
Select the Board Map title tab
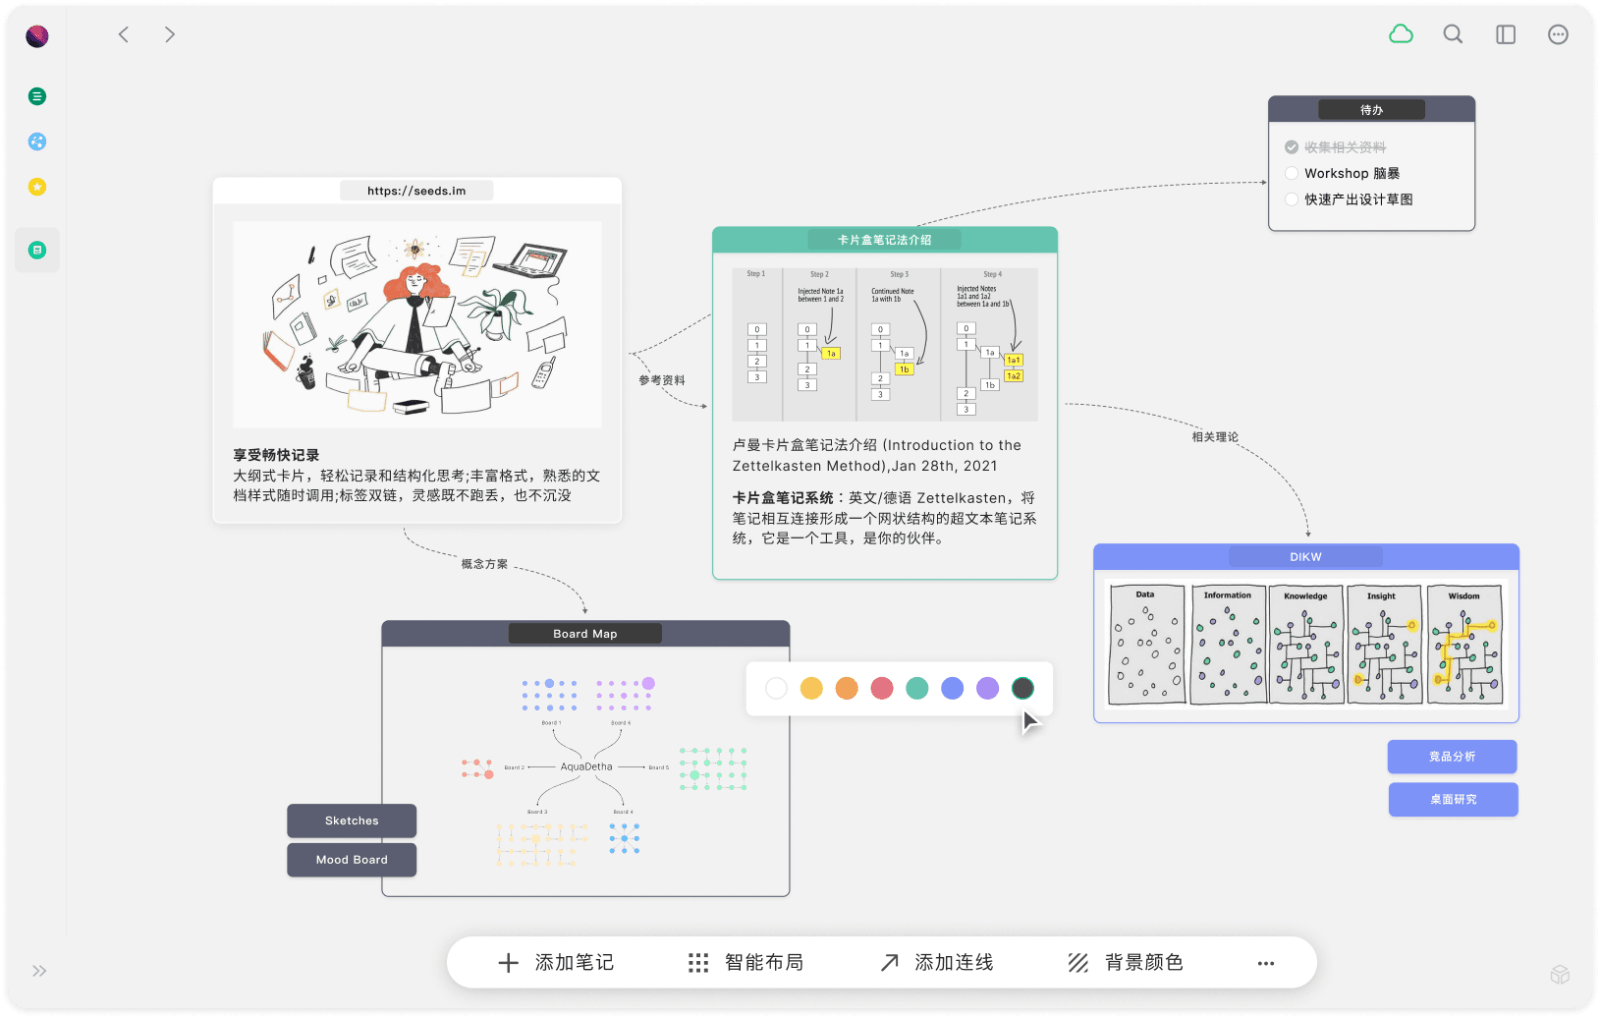(585, 632)
